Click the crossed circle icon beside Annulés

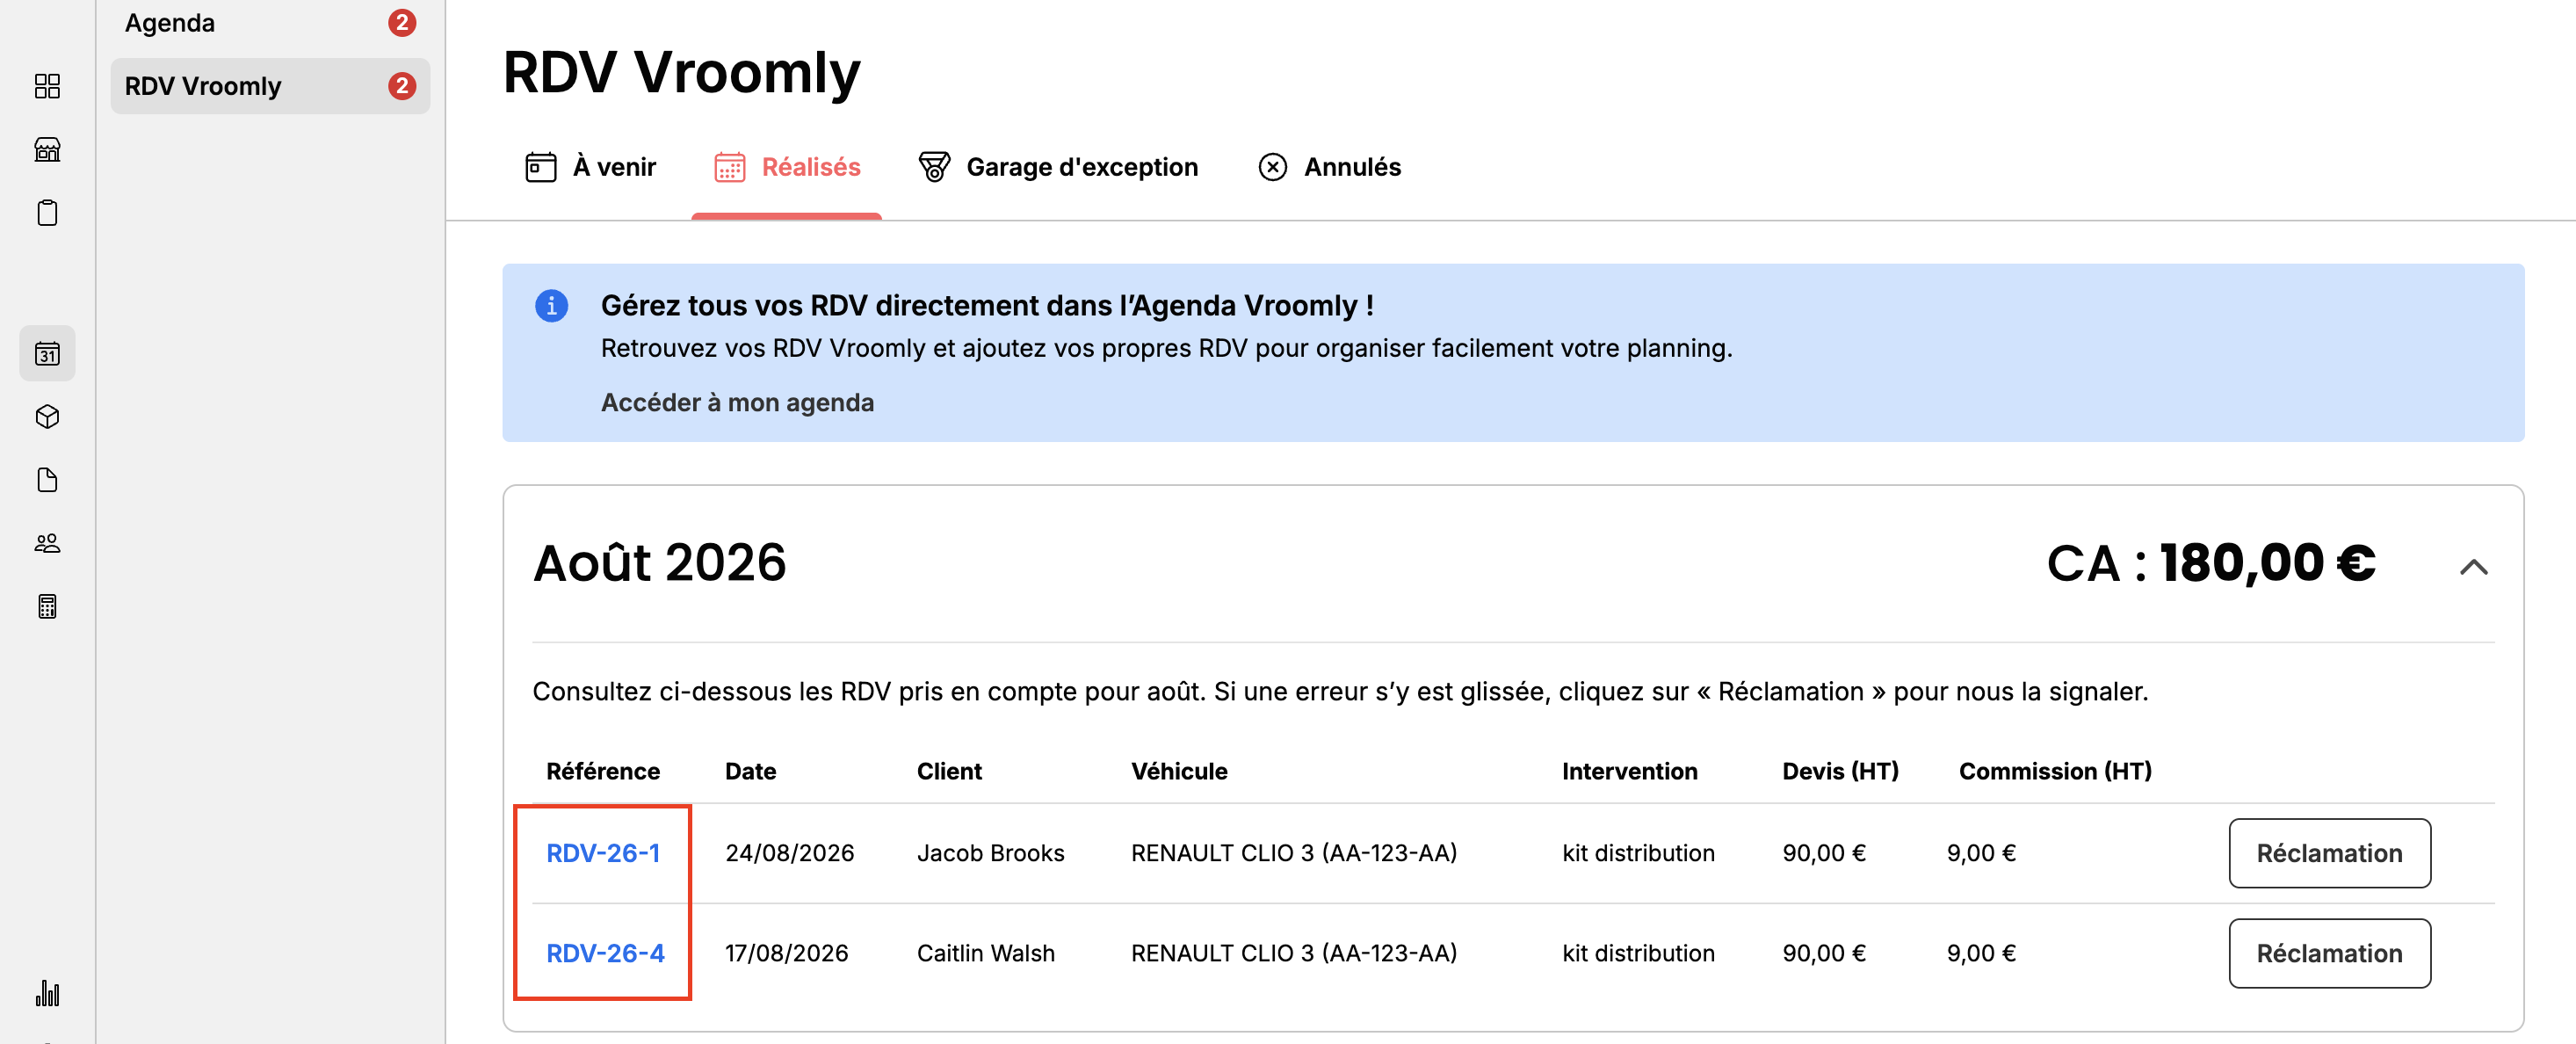(1272, 167)
